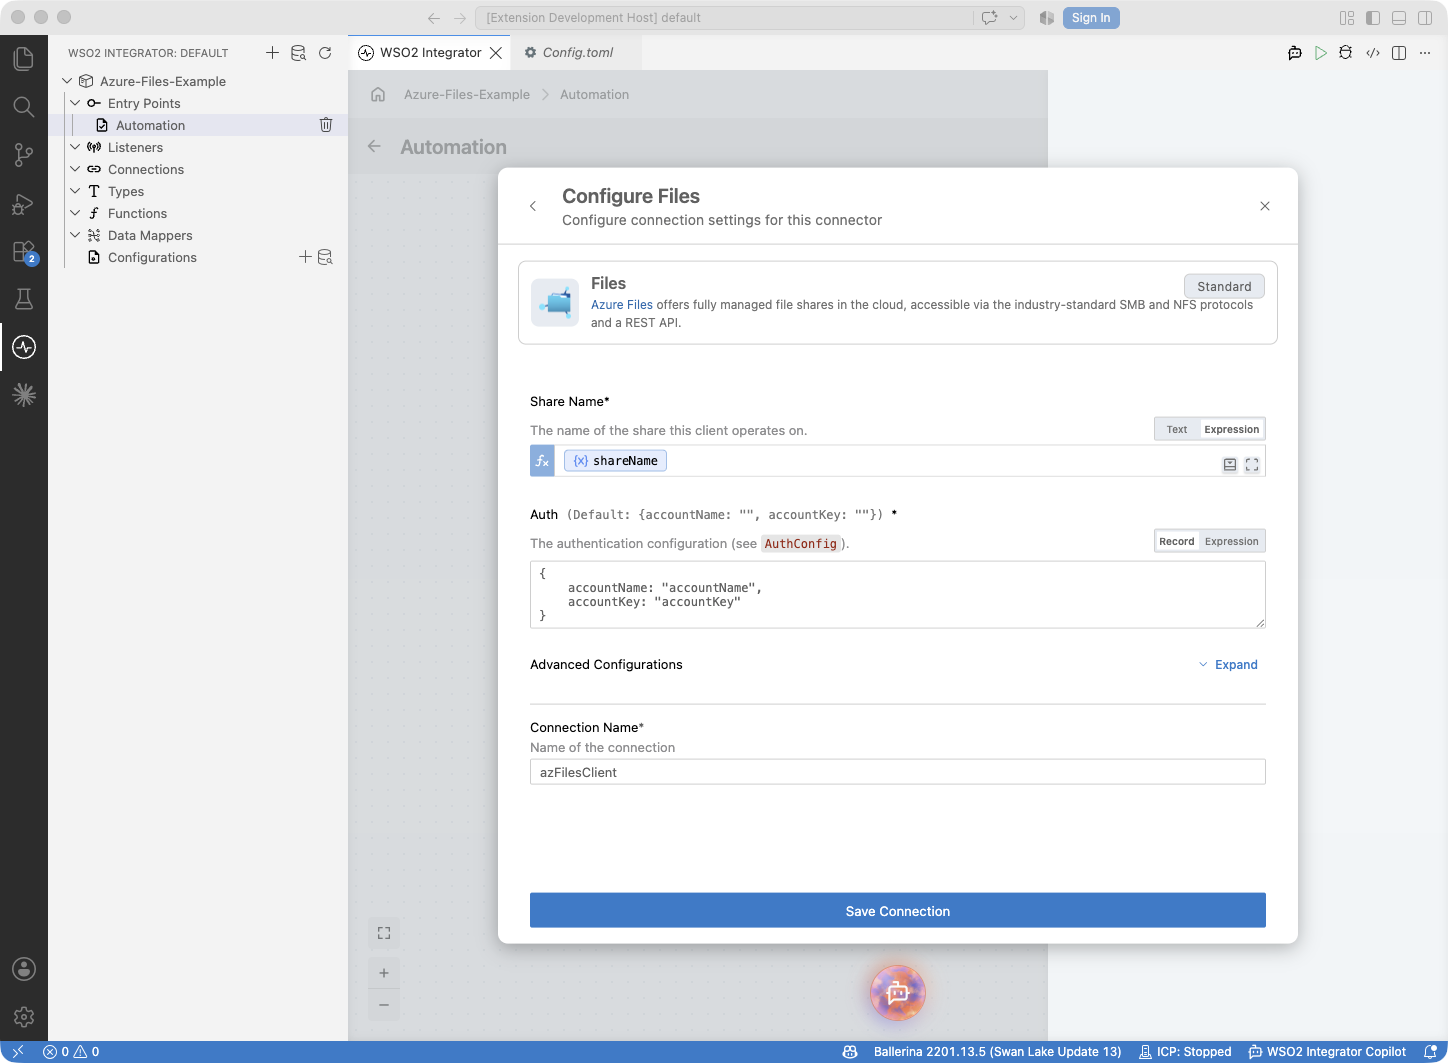Switch Auth input to Record mode
This screenshot has height=1063, width=1448.
(x=1177, y=541)
